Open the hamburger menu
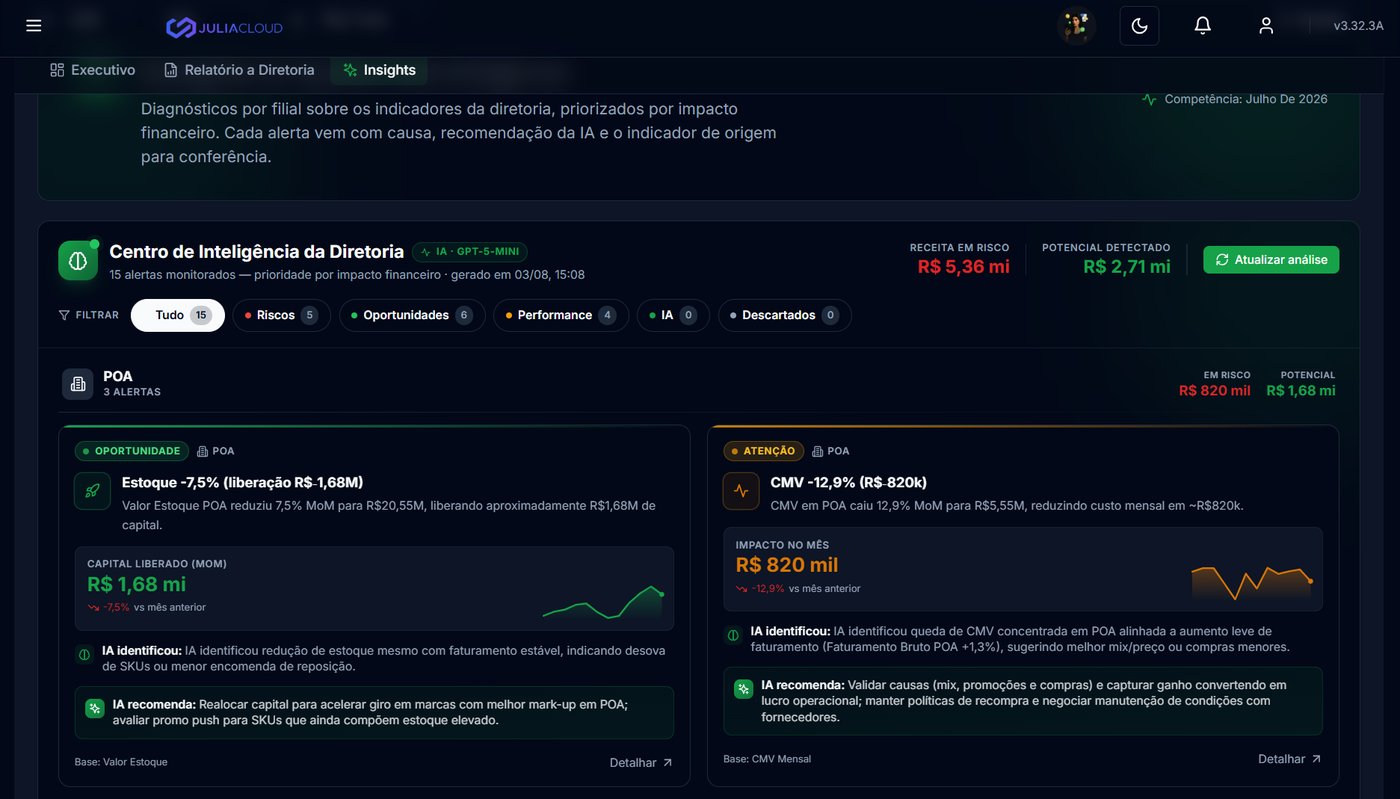The image size is (1400, 799). (34, 26)
